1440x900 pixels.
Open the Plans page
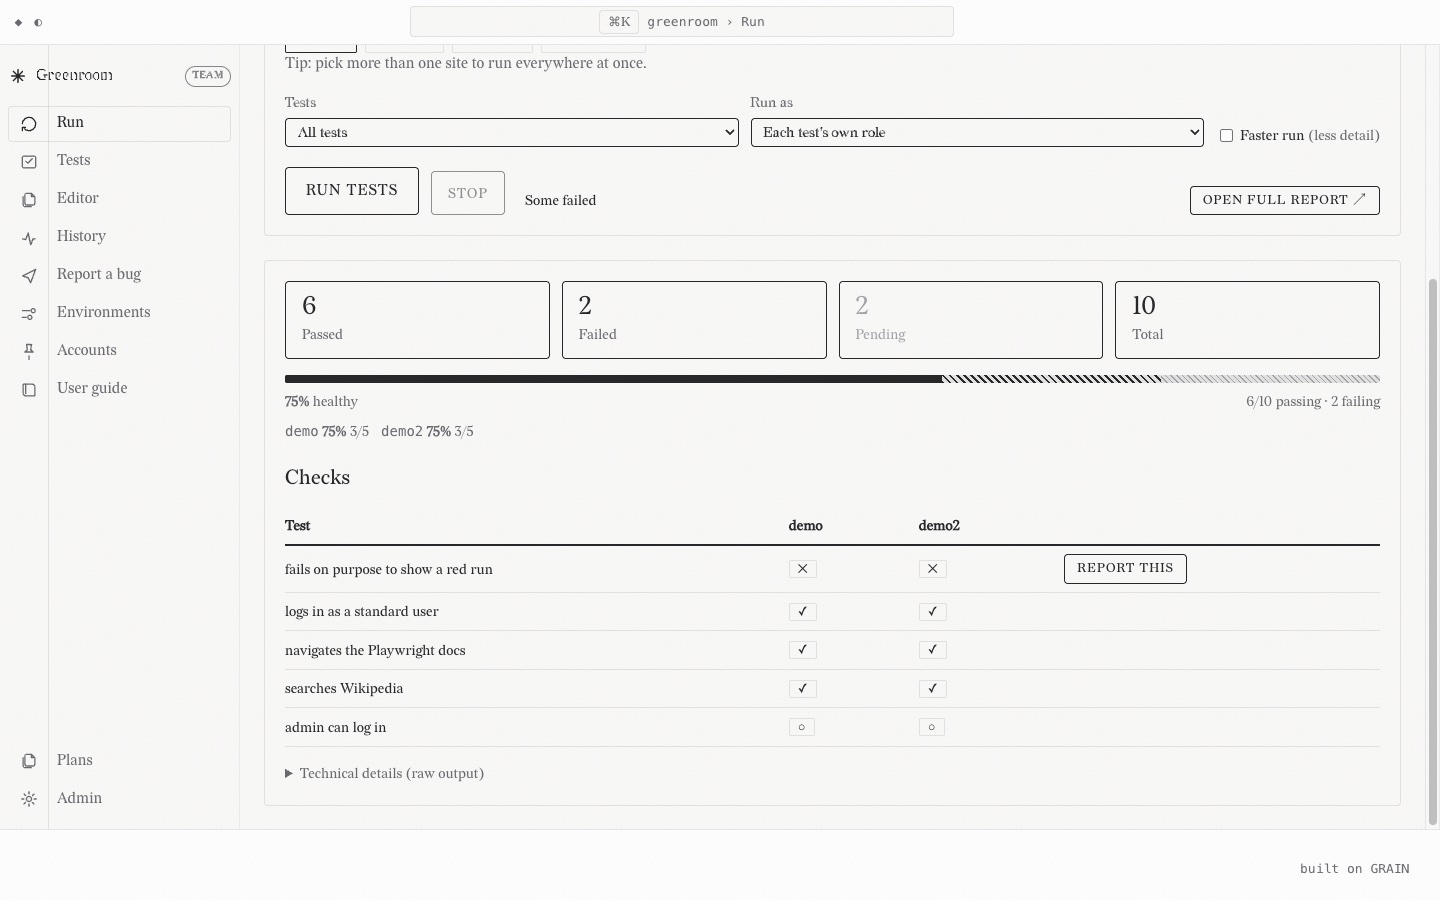[120, 762]
